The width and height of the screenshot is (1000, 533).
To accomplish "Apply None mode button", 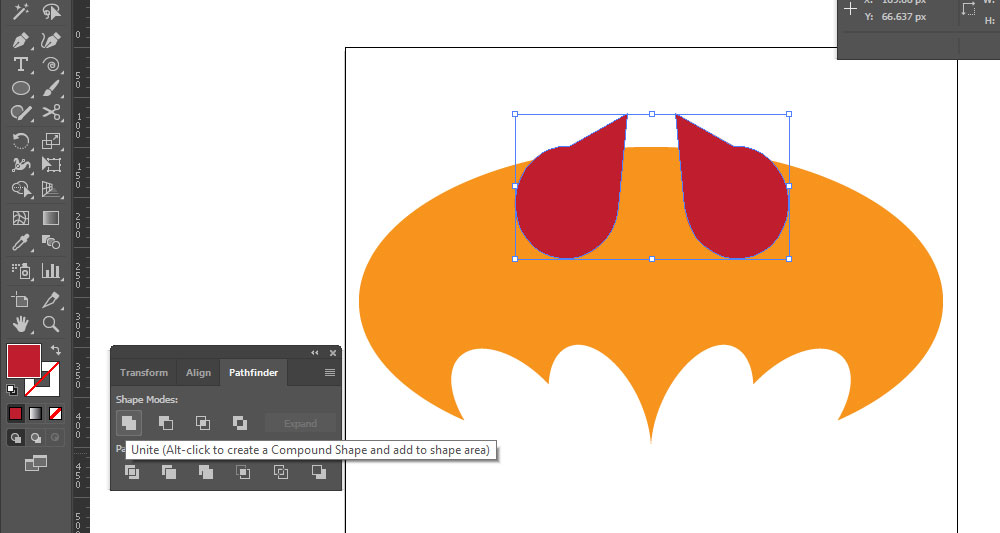I will tap(55, 414).
